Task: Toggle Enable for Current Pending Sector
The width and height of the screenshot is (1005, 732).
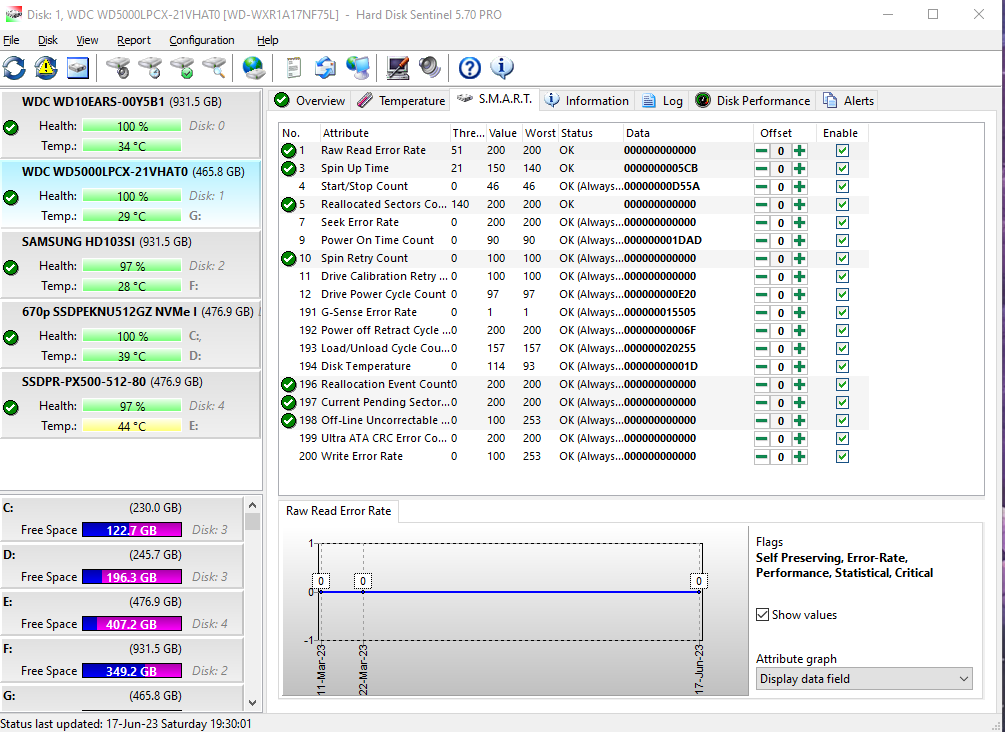Action: (x=842, y=403)
